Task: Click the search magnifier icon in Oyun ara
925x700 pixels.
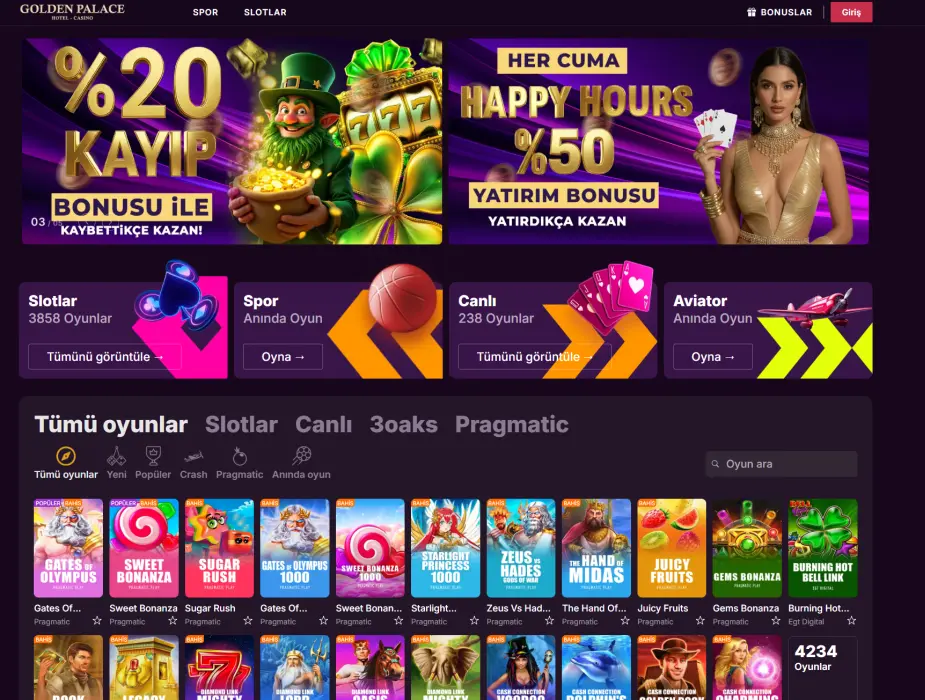Action: (x=715, y=464)
